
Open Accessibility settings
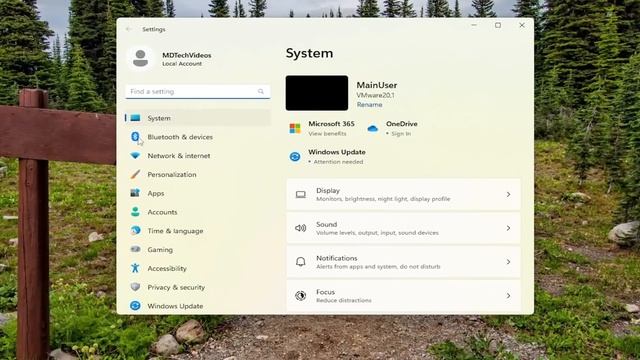tap(198, 268)
